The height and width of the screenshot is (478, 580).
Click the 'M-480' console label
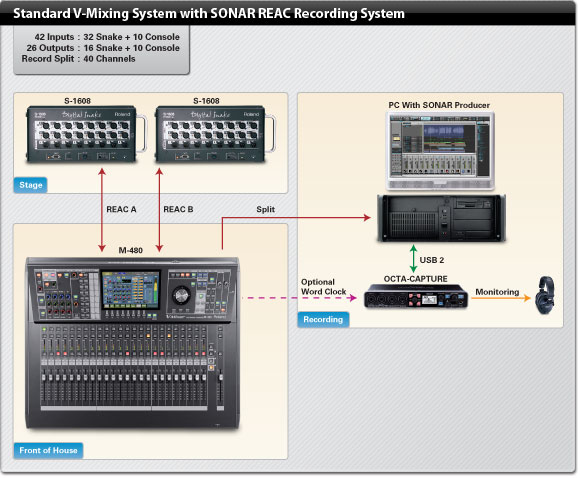click(131, 250)
